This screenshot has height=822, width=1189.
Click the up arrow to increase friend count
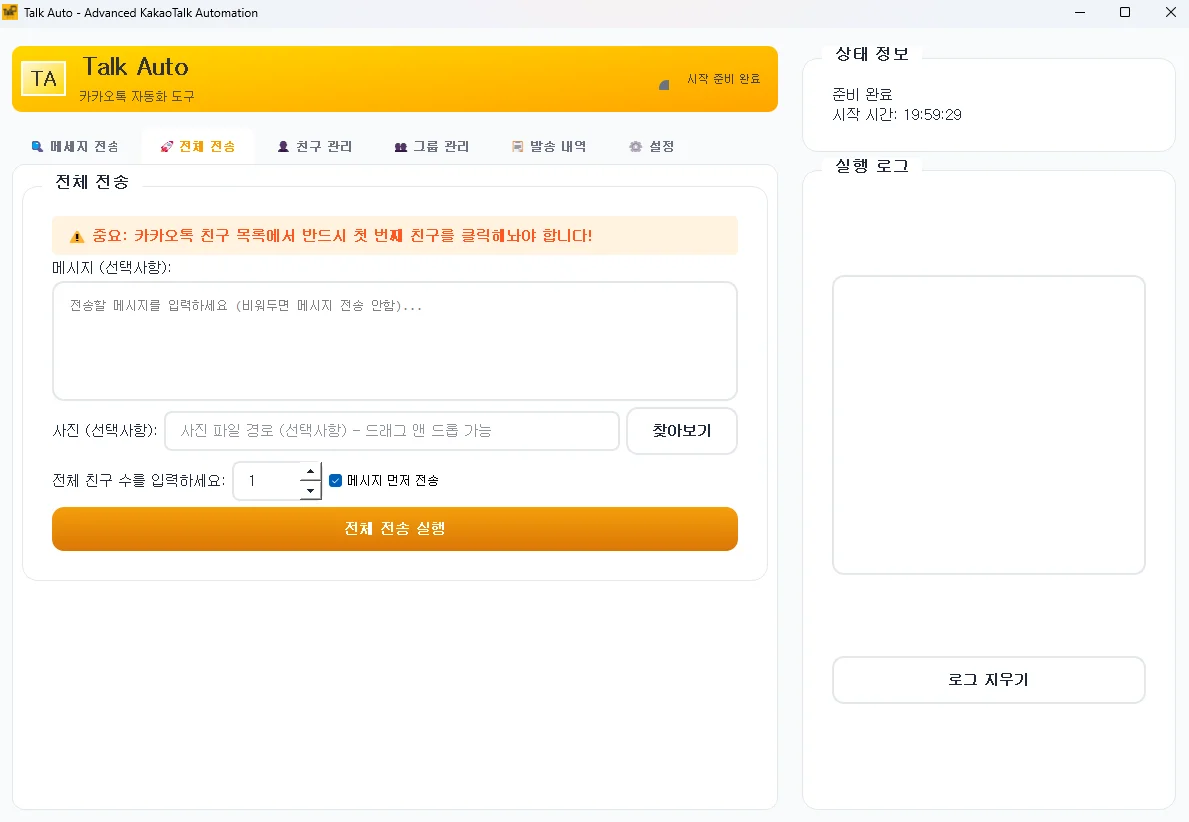coord(310,472)
